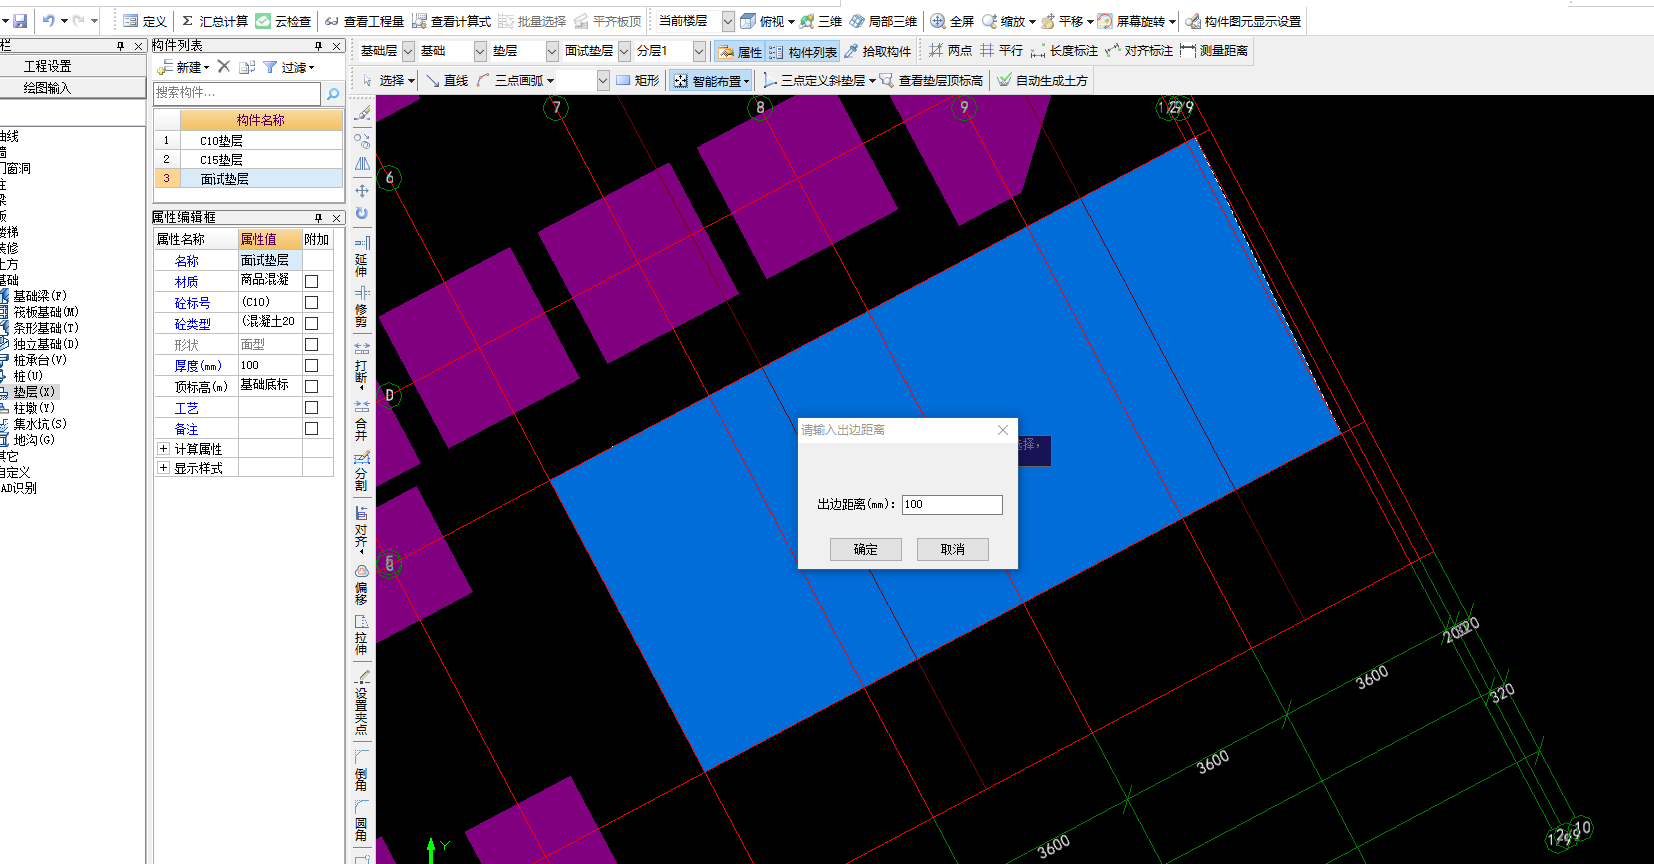Select 集水坑(S) in navigation tree
This screenshot has width=1654, height=864.
[40, 424]
